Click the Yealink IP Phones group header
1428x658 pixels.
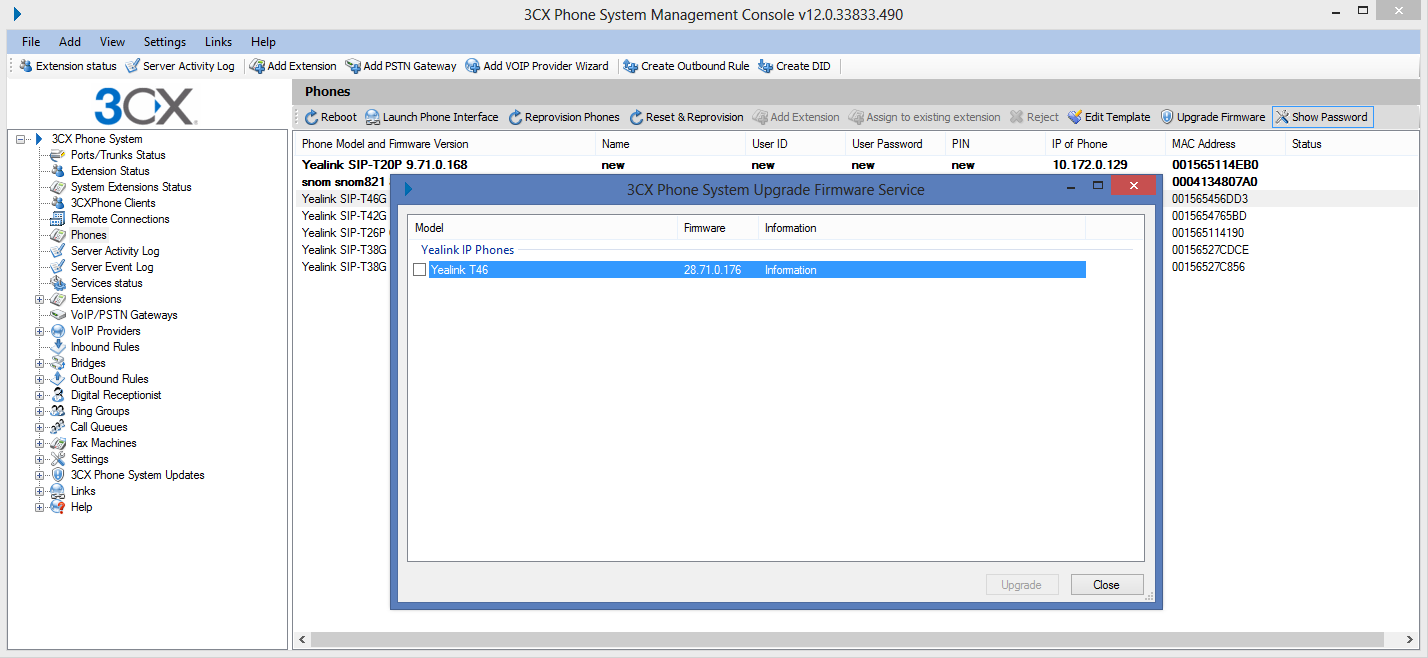pos(467,249)
